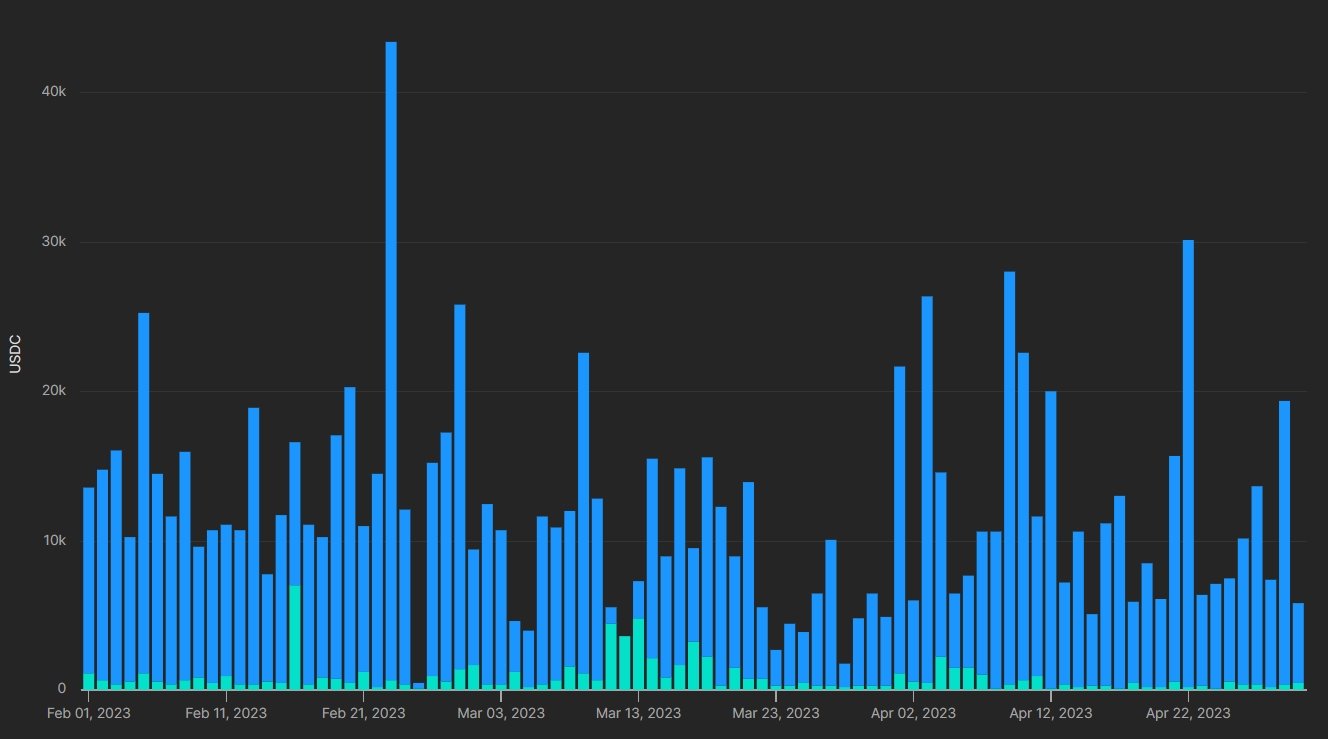Click the 40k y-axis label
1328x739 pixels.
pos(53,92)
